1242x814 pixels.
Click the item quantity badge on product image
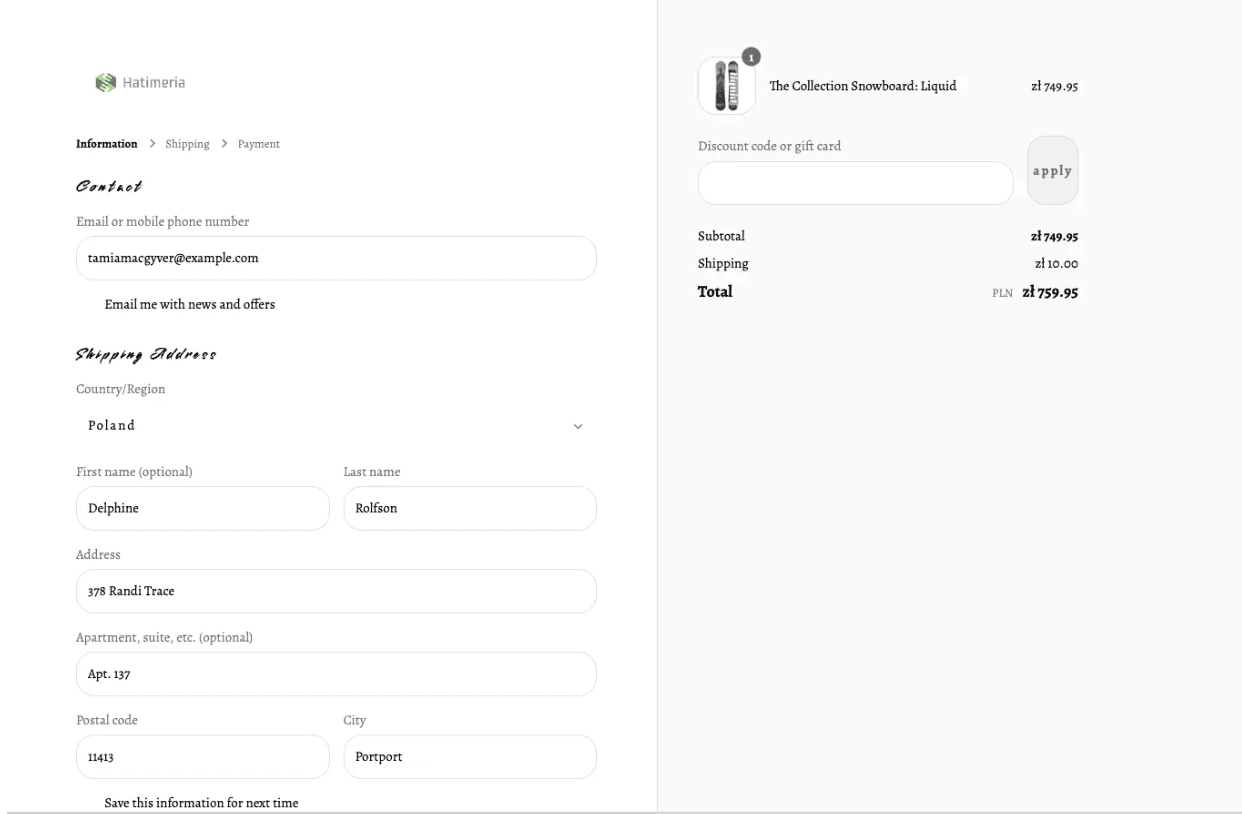751,57
